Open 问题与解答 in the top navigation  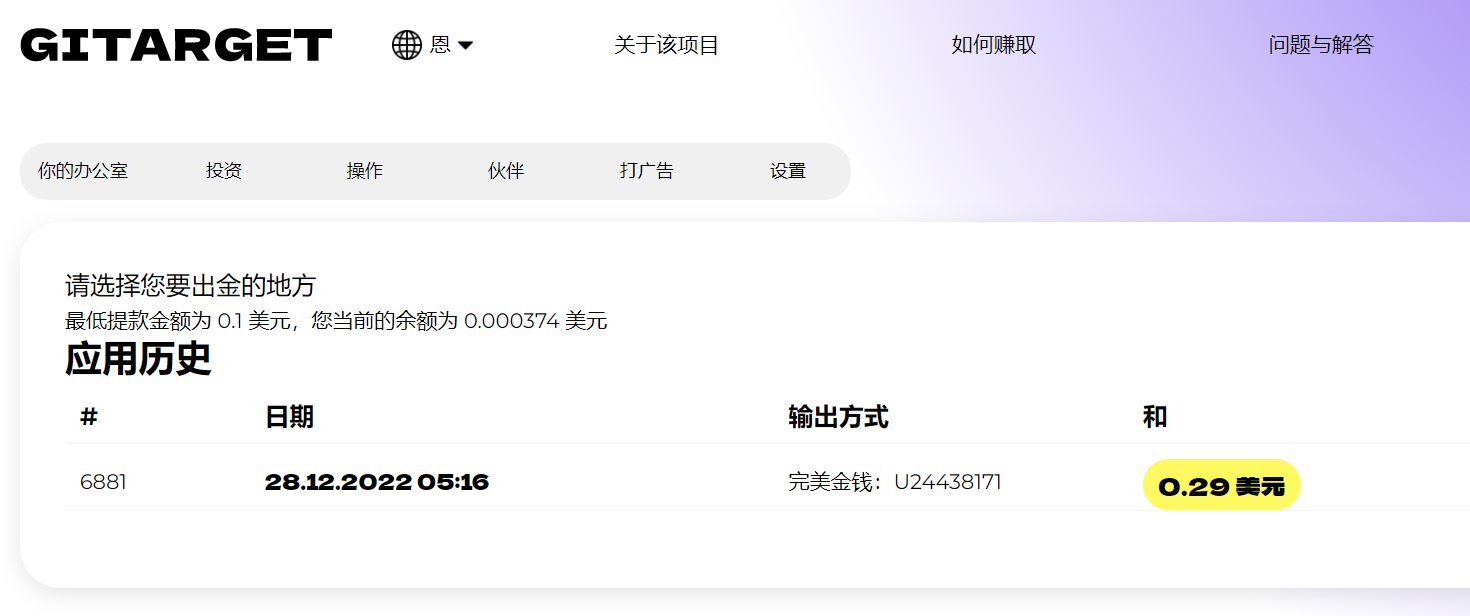coord(1320,45)
